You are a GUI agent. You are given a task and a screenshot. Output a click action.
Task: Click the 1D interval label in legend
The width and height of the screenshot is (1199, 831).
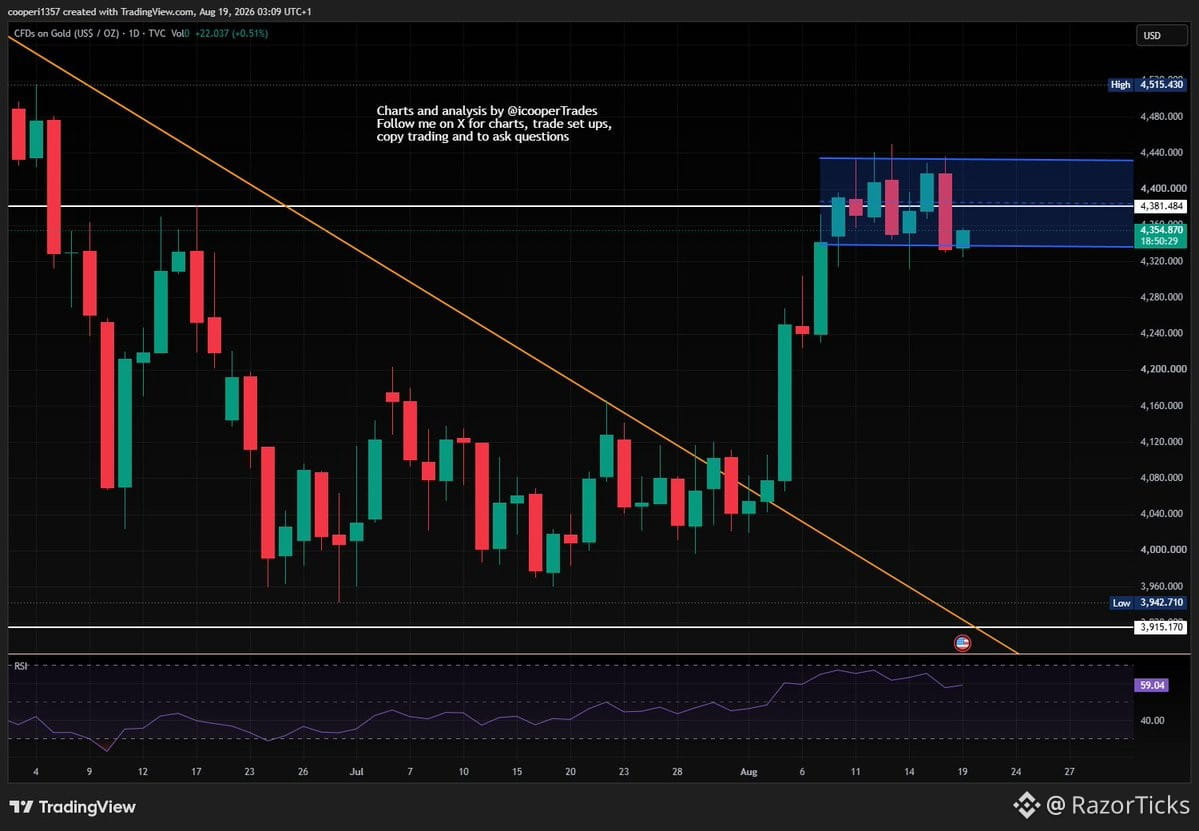(x=135, y=34)
